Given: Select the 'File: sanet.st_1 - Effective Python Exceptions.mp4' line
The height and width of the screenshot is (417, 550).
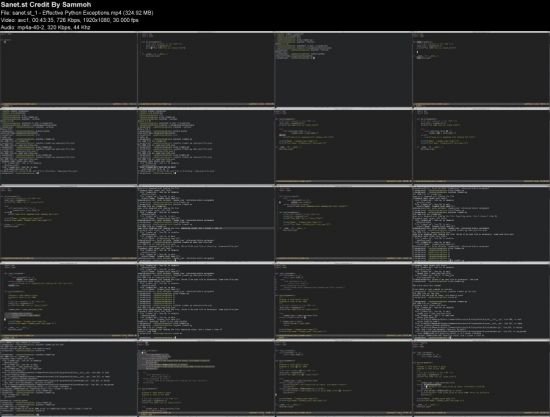Looking at the screenshot, I should (77, 13).
